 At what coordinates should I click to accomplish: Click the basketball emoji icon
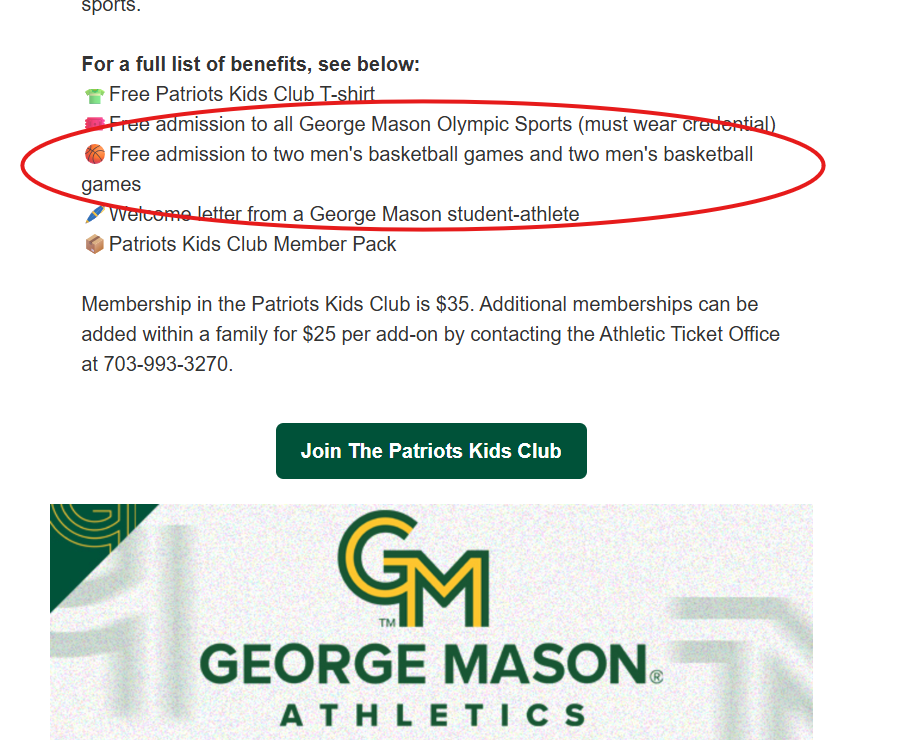94,155
